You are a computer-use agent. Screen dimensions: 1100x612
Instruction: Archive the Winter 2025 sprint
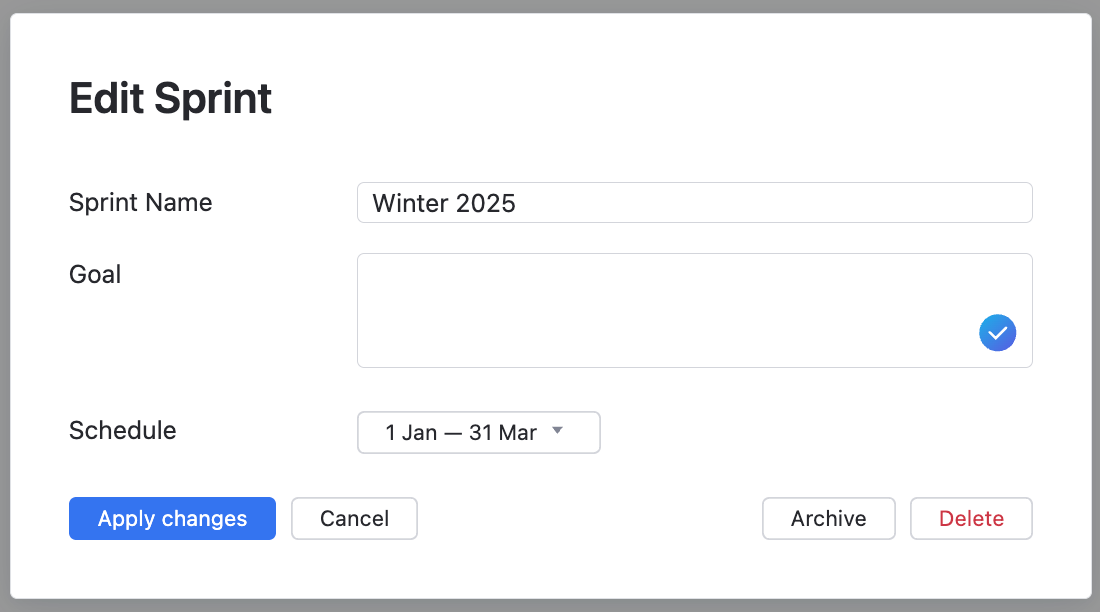tap(828, 518)
